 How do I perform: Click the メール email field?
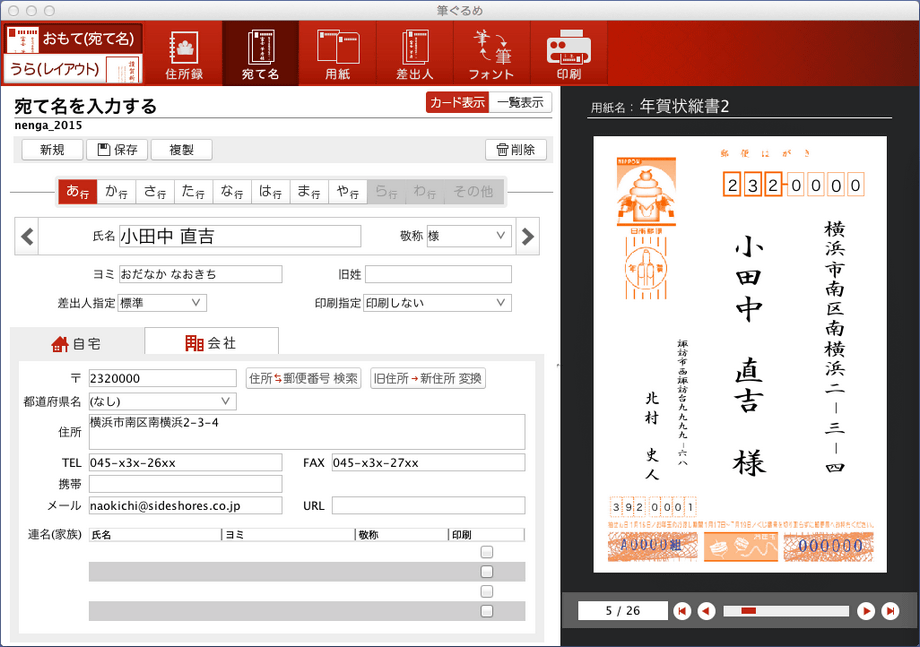pos(185,506)
